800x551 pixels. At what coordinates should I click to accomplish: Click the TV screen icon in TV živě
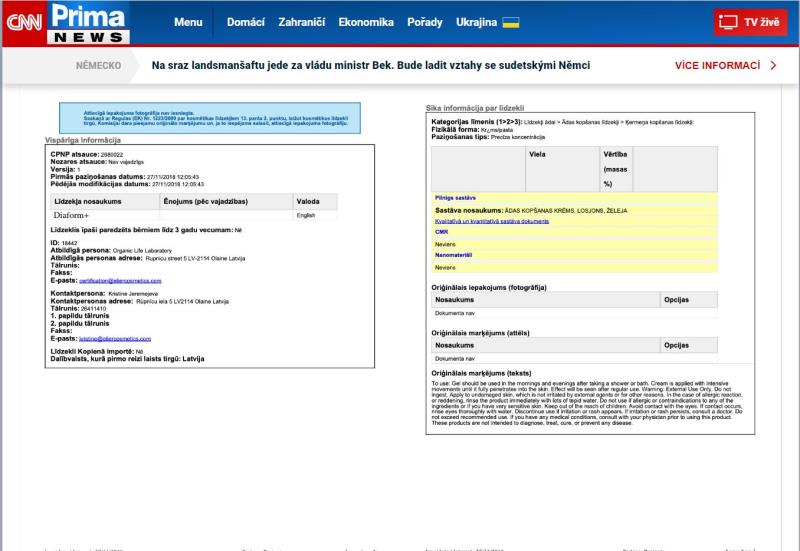coord(728,22)
